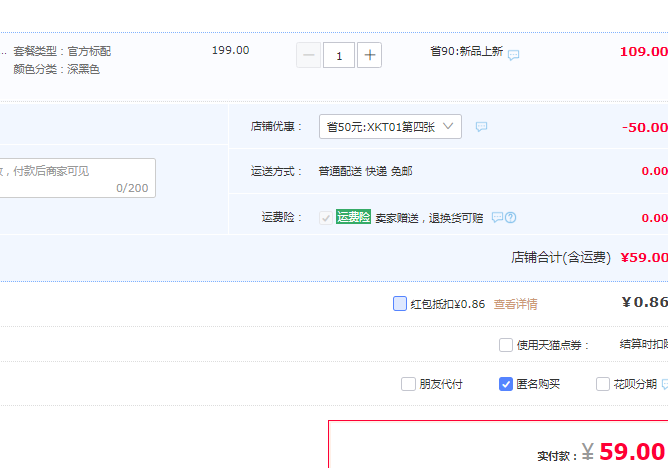This screenshot has width=668, height=468.
Task: Click the green 运费险 badge
Action: pos(353,217)
